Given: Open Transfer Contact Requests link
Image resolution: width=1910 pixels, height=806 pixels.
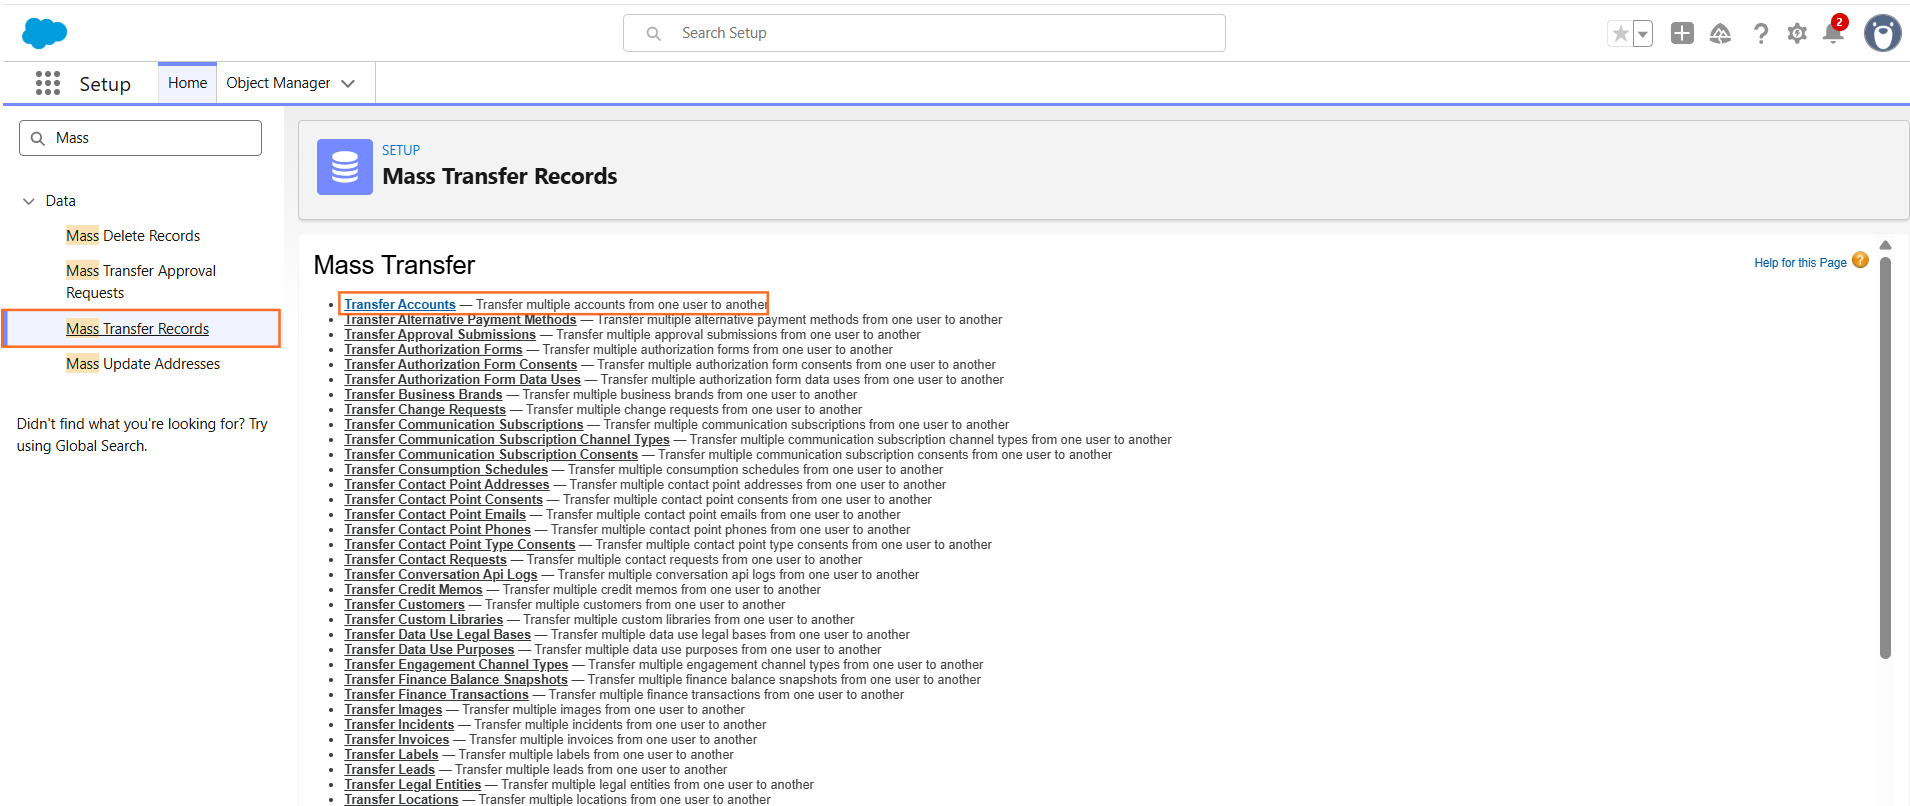Looking at the screenshot, I should tap(425, 560).
